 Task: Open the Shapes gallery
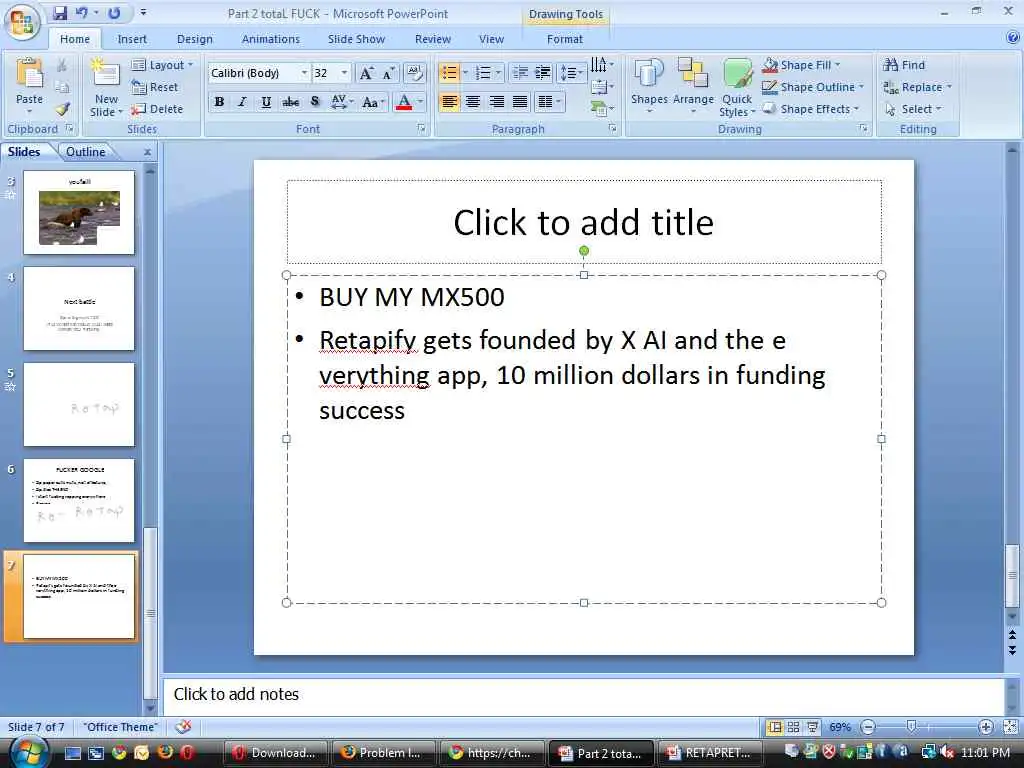(649, 88)
